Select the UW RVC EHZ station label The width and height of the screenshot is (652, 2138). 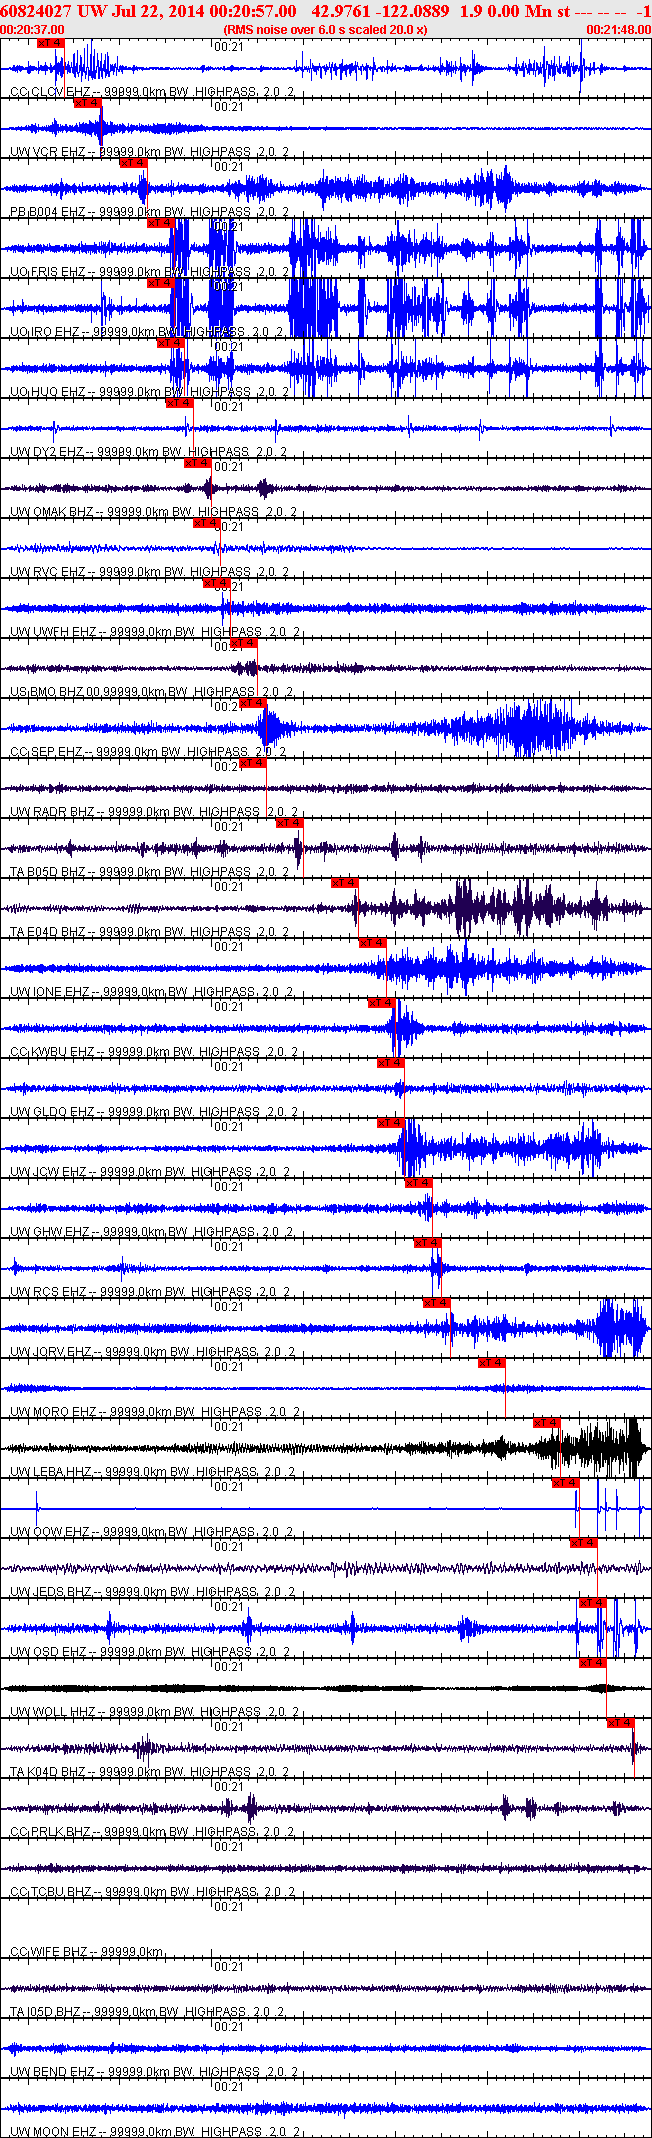pyautogui.click(x=148, y=572)
